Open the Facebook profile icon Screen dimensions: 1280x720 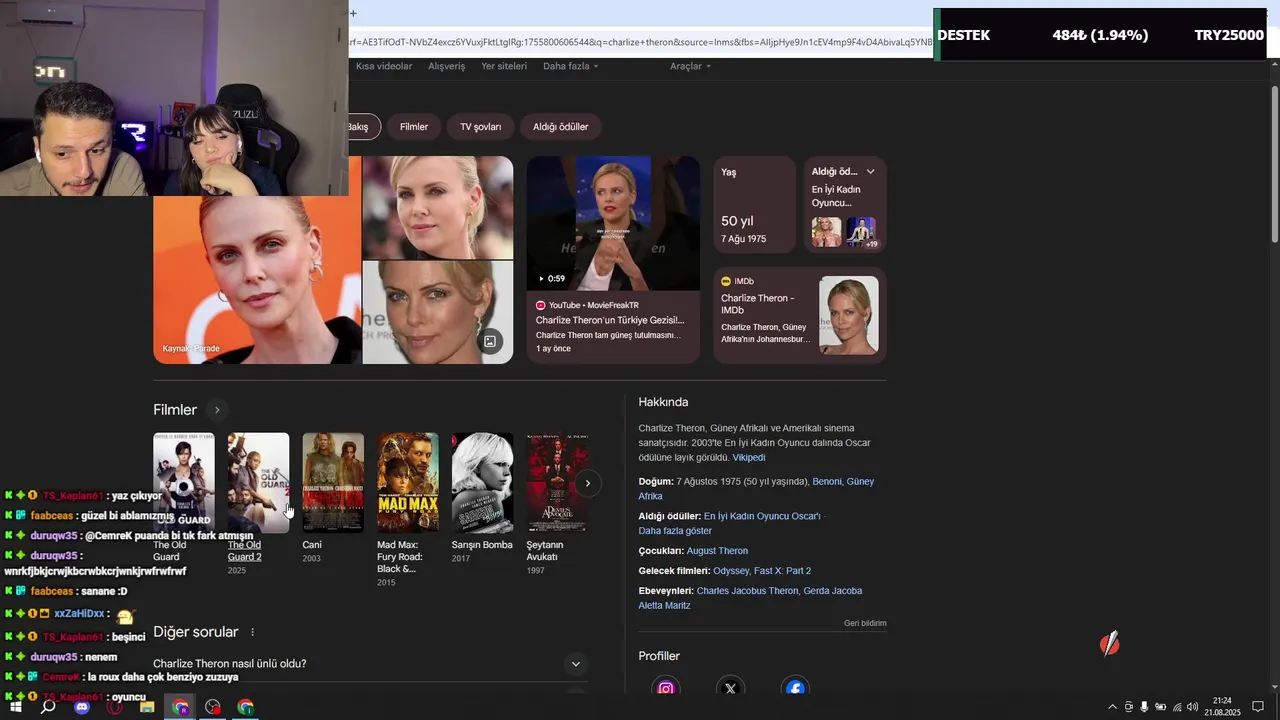[x=795, y=688]
